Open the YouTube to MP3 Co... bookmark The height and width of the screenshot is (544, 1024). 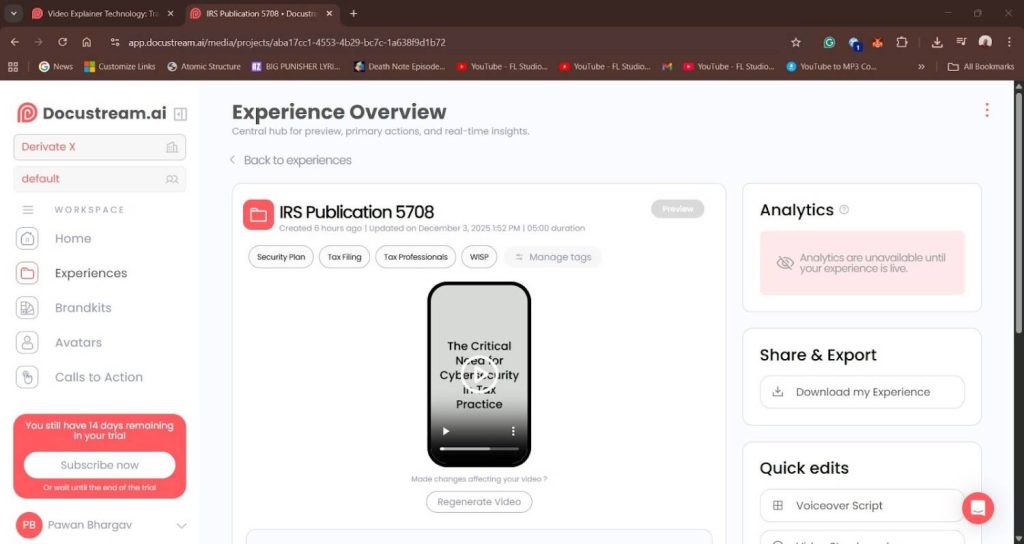(831, 67)
